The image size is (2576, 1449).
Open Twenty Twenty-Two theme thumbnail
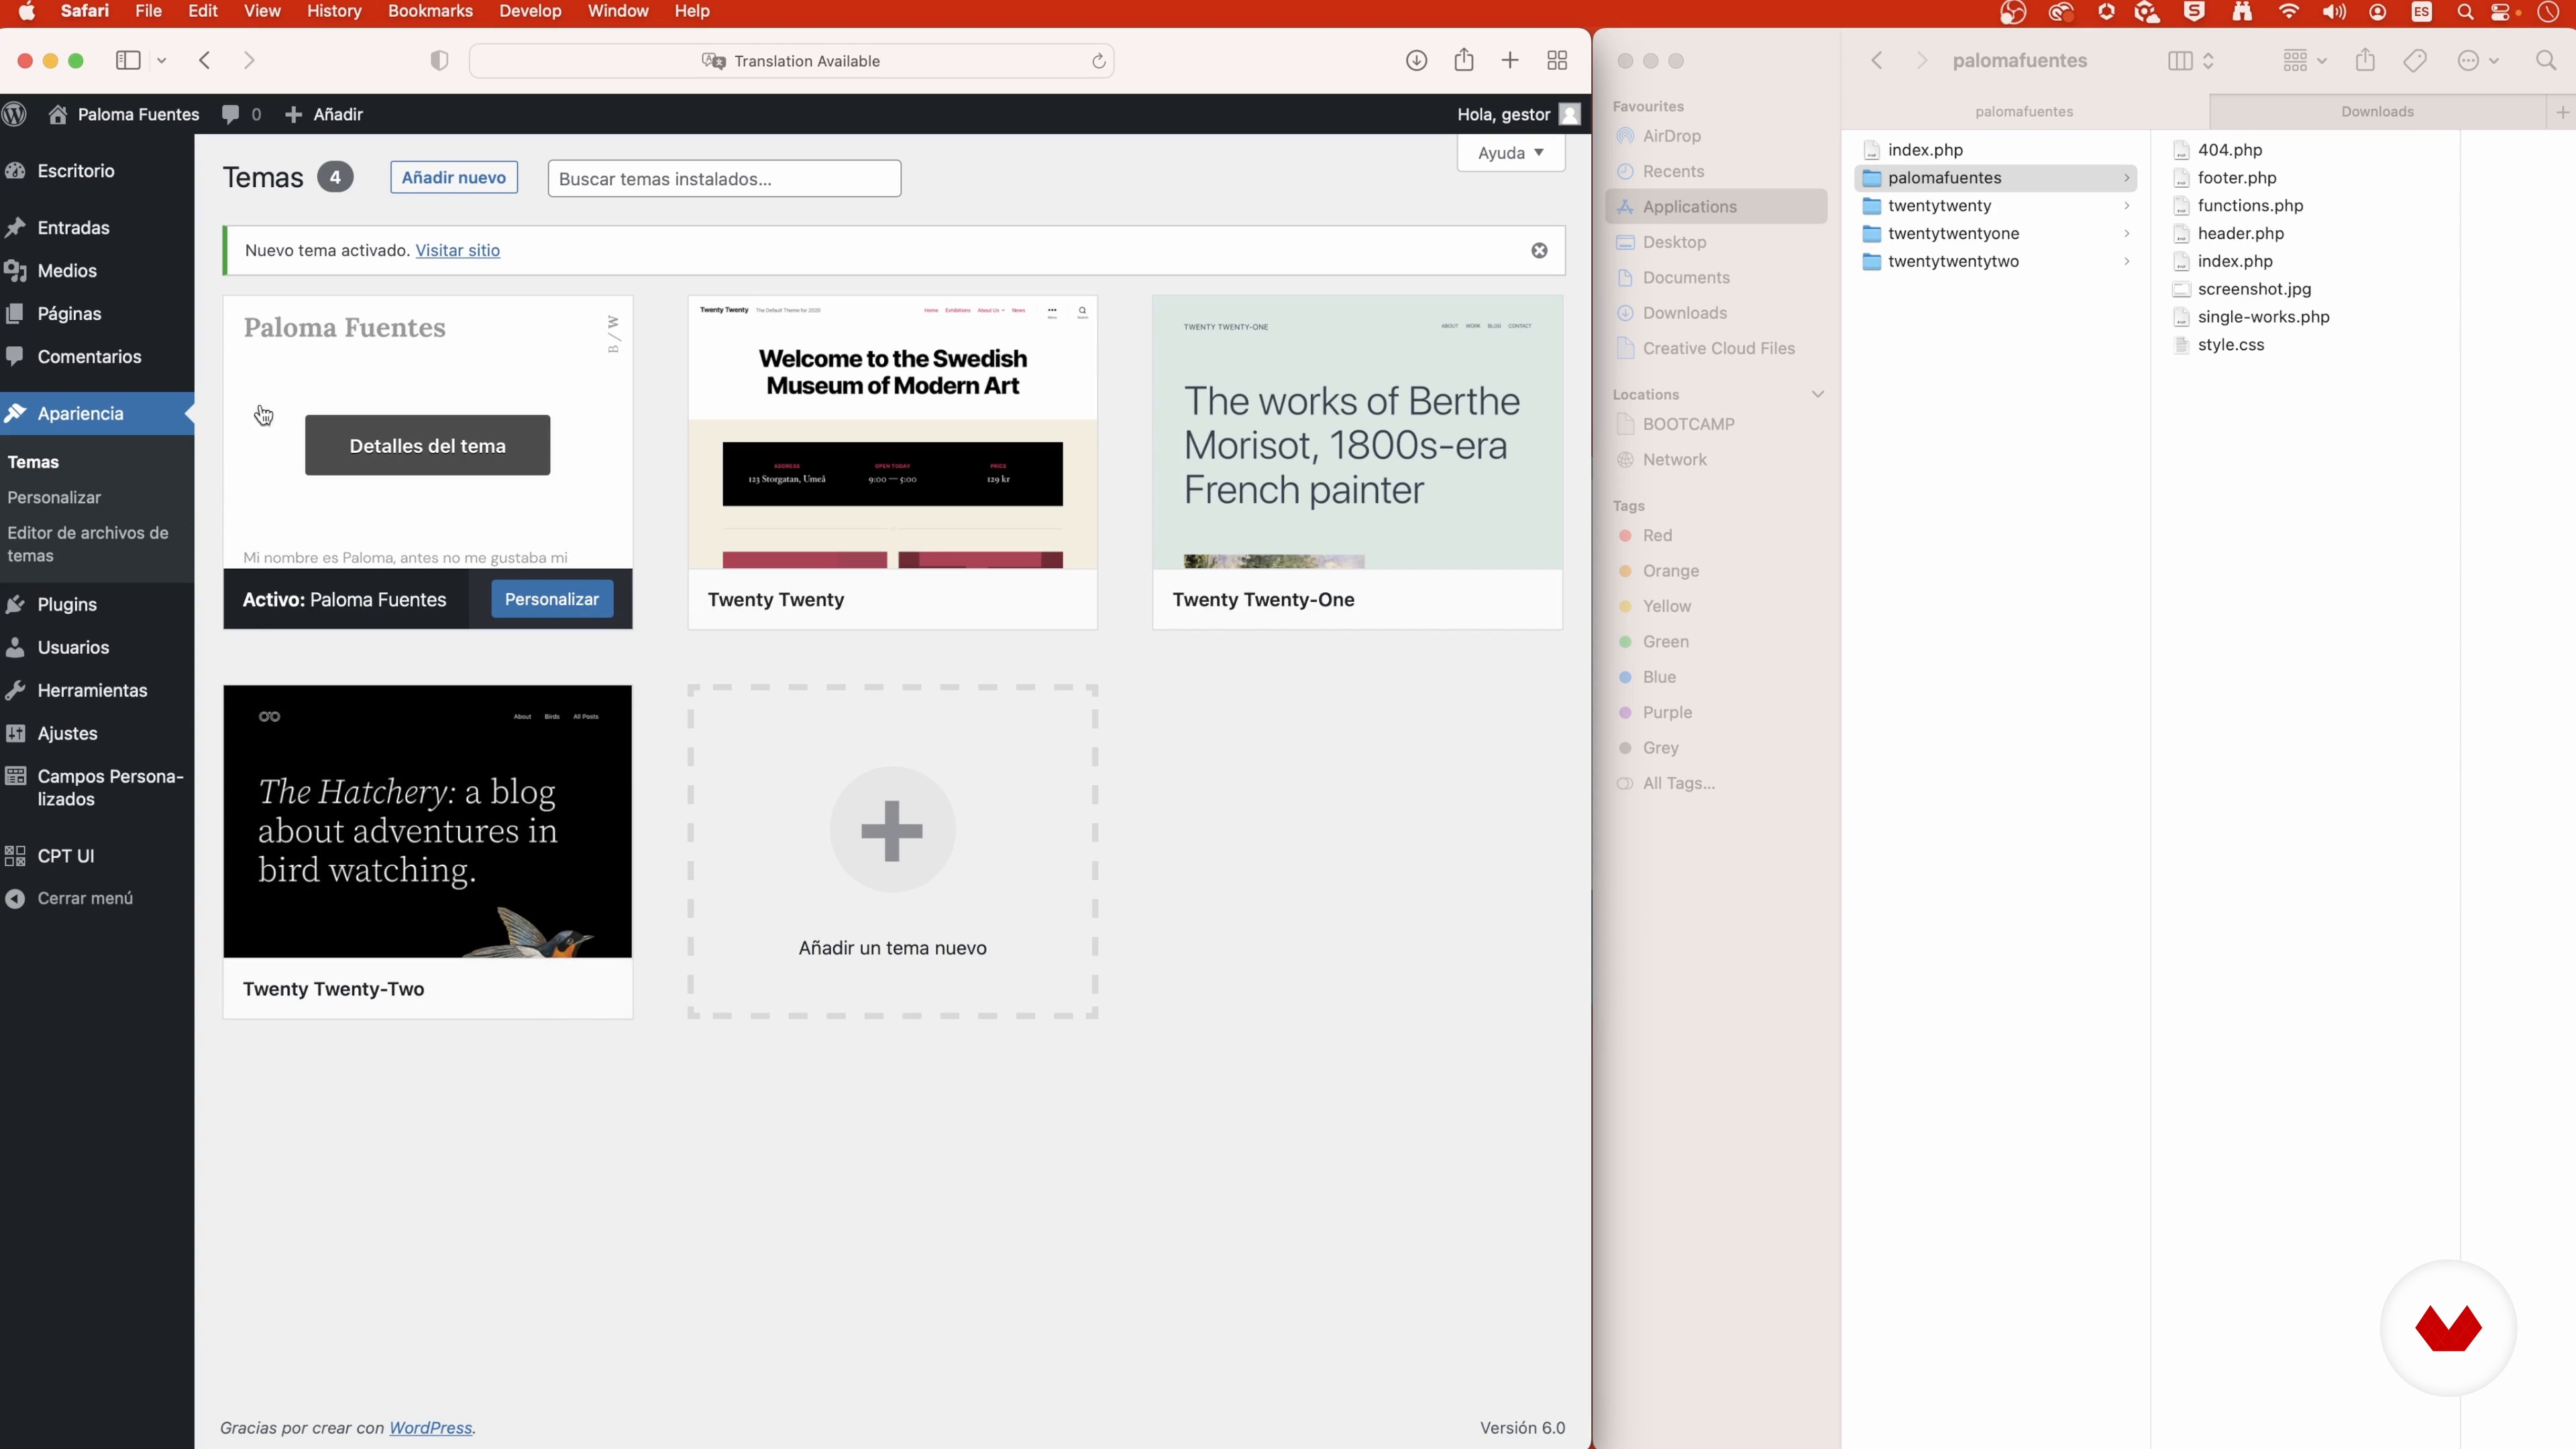427,821
